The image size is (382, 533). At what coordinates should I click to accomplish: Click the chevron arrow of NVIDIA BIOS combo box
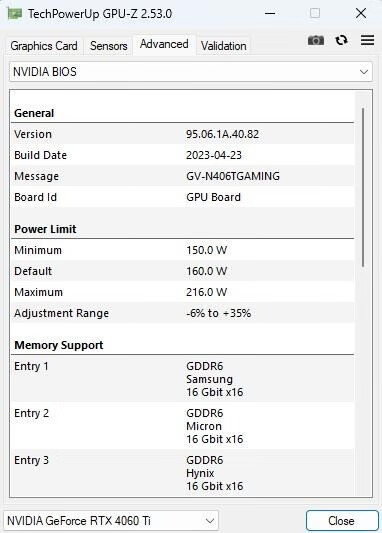coord(364,72)
